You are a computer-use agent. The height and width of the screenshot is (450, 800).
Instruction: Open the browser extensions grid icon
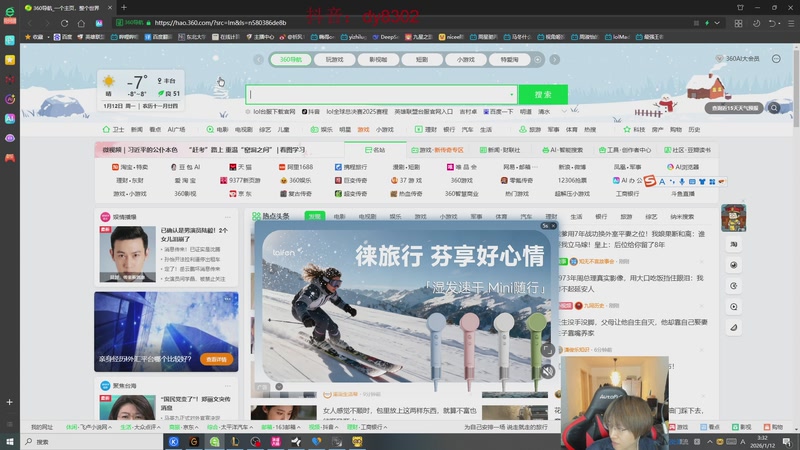click(x=738, y=23)
